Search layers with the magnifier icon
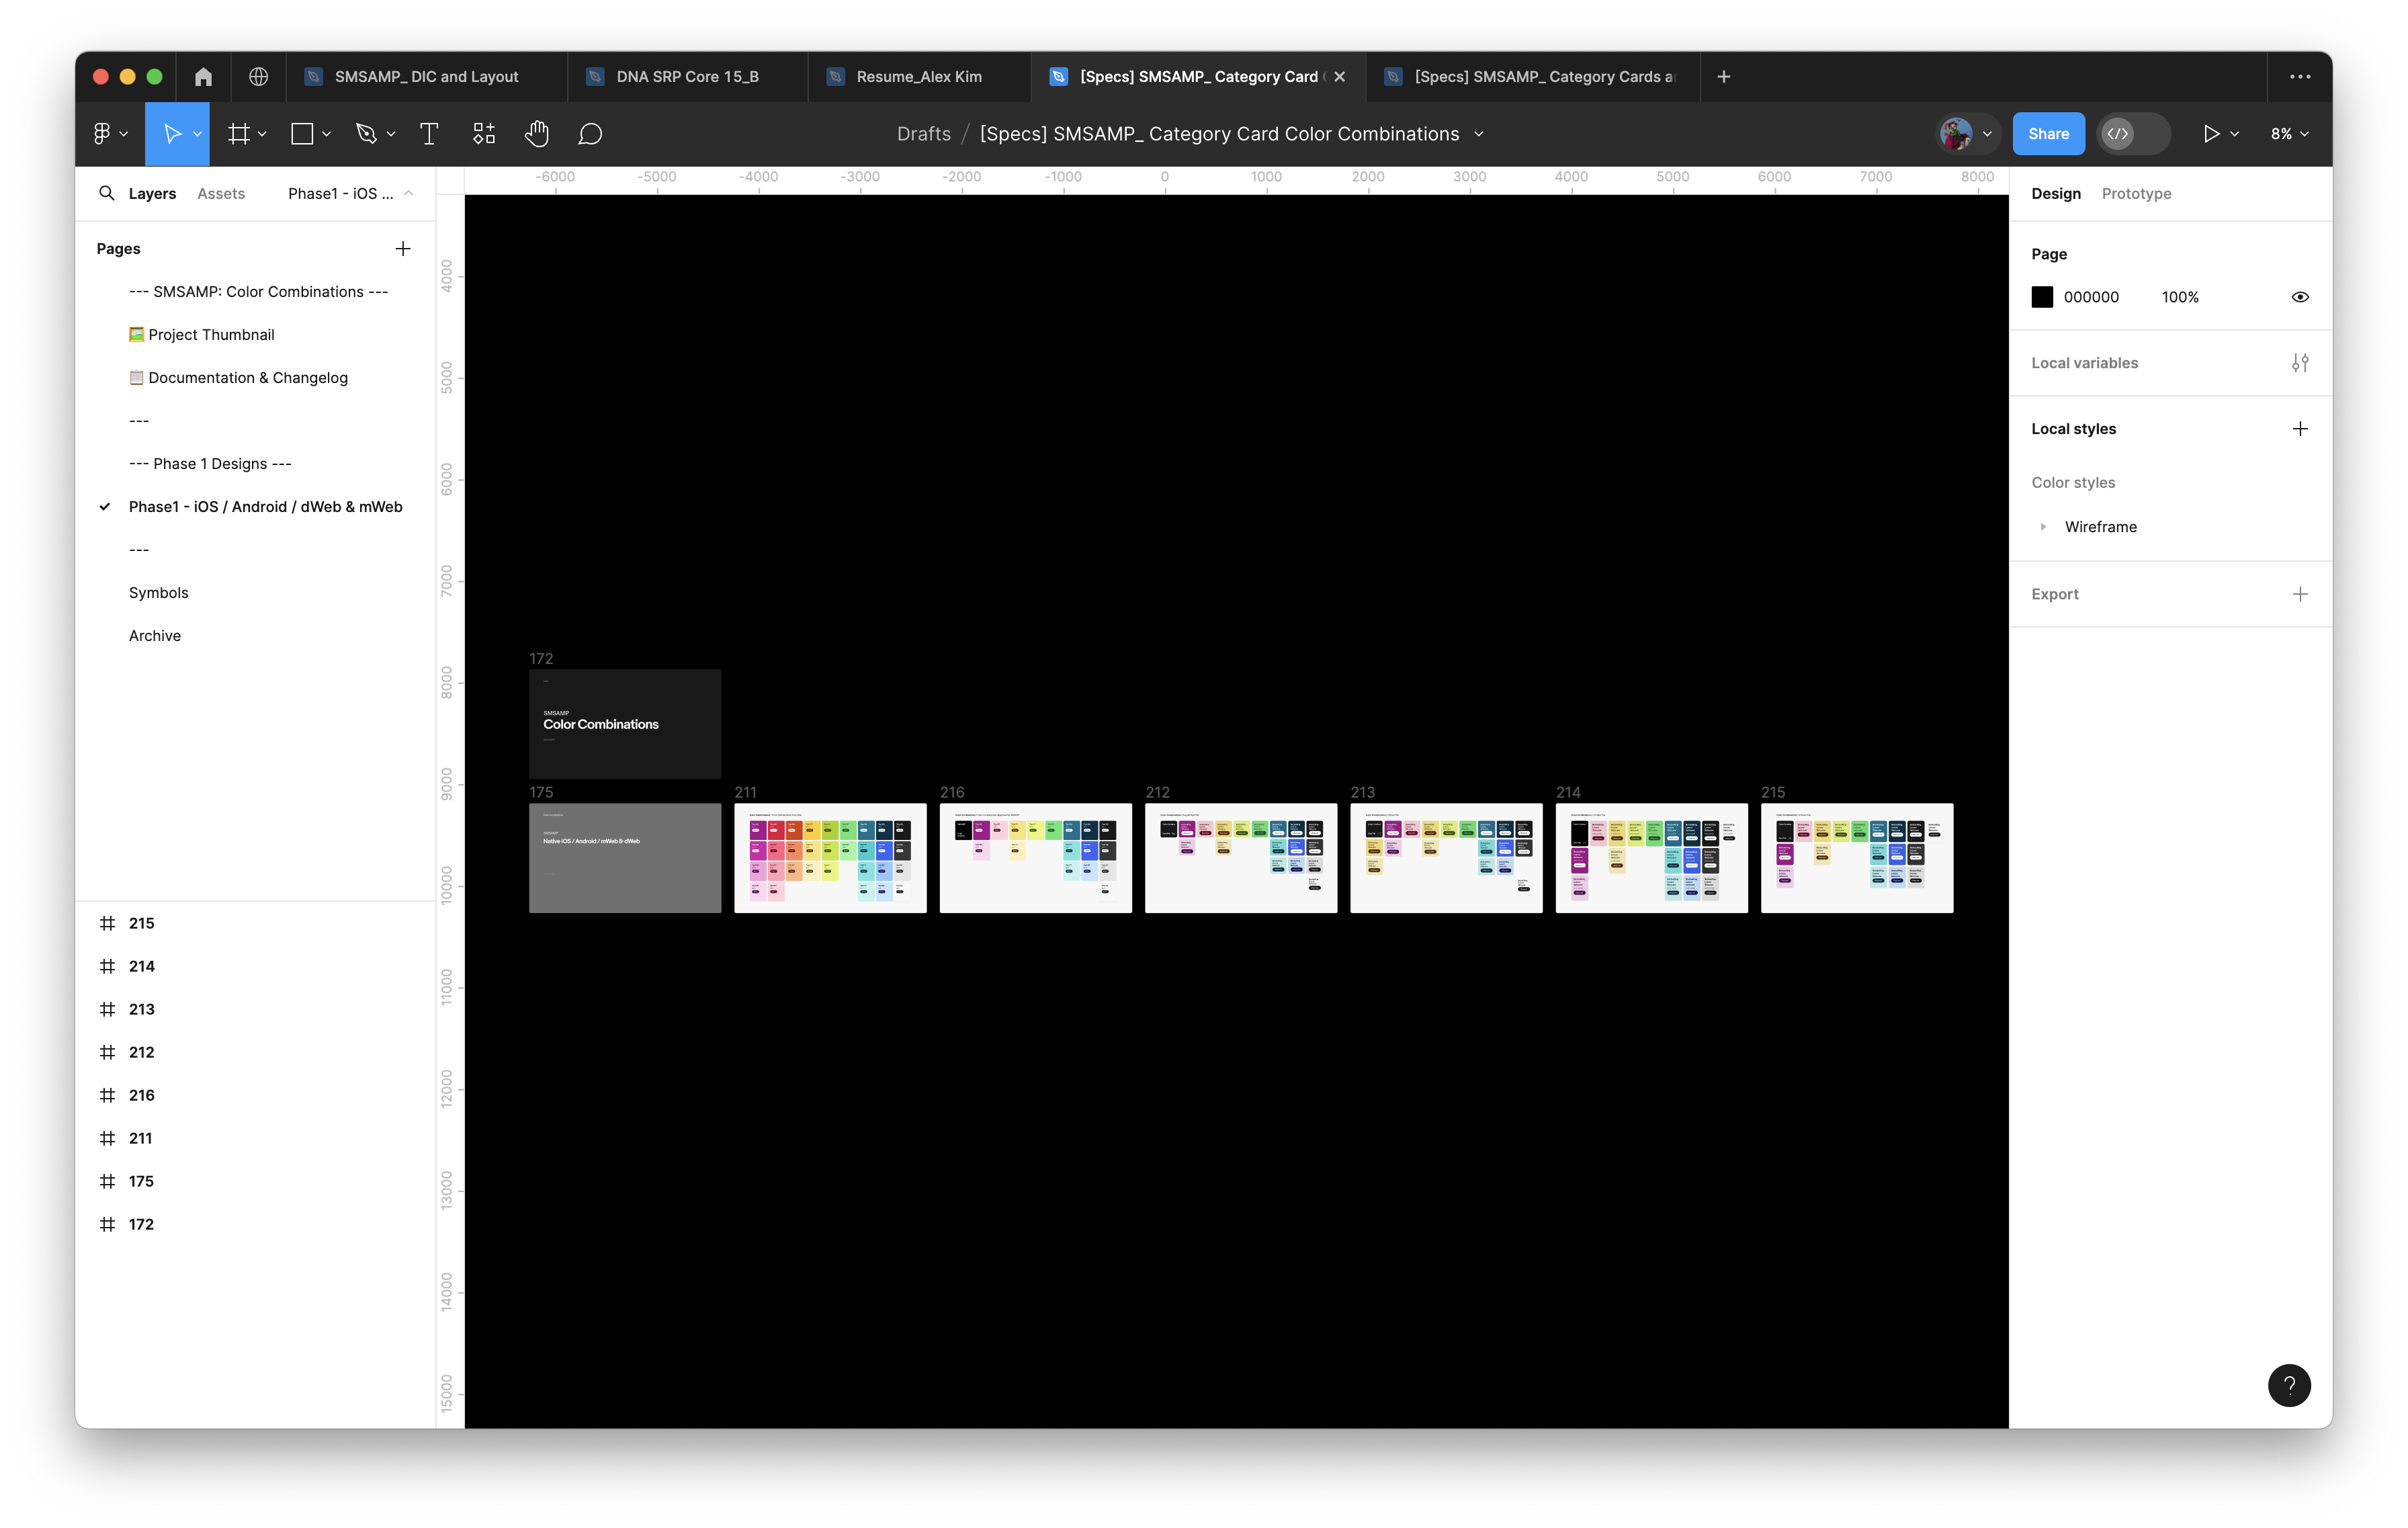 pyautogui.click(x=107, y=193)
